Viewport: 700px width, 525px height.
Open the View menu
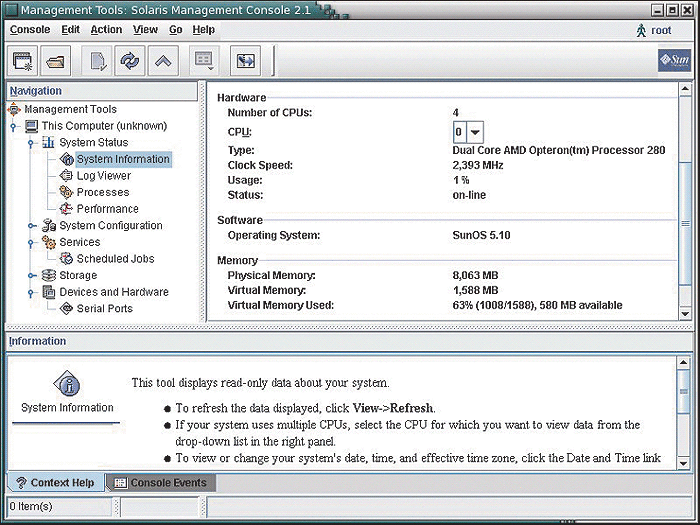(145, 30)
